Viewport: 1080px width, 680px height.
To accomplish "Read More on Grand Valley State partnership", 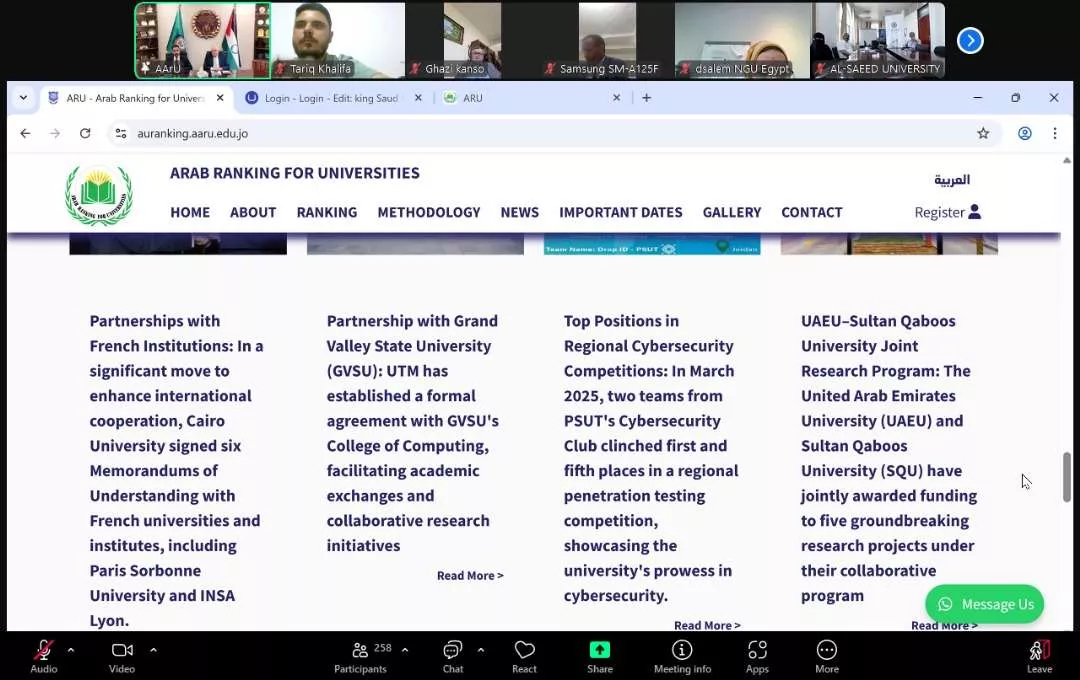I will pos(470,575).
